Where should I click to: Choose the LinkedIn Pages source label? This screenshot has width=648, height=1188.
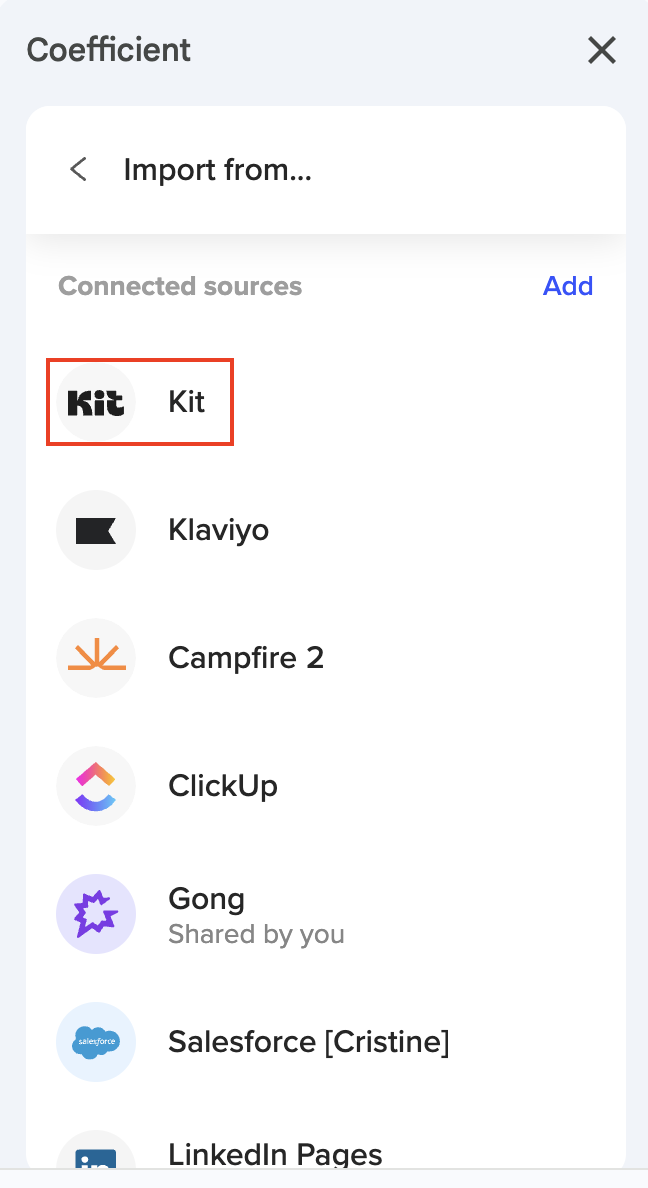pos(275,1155)
